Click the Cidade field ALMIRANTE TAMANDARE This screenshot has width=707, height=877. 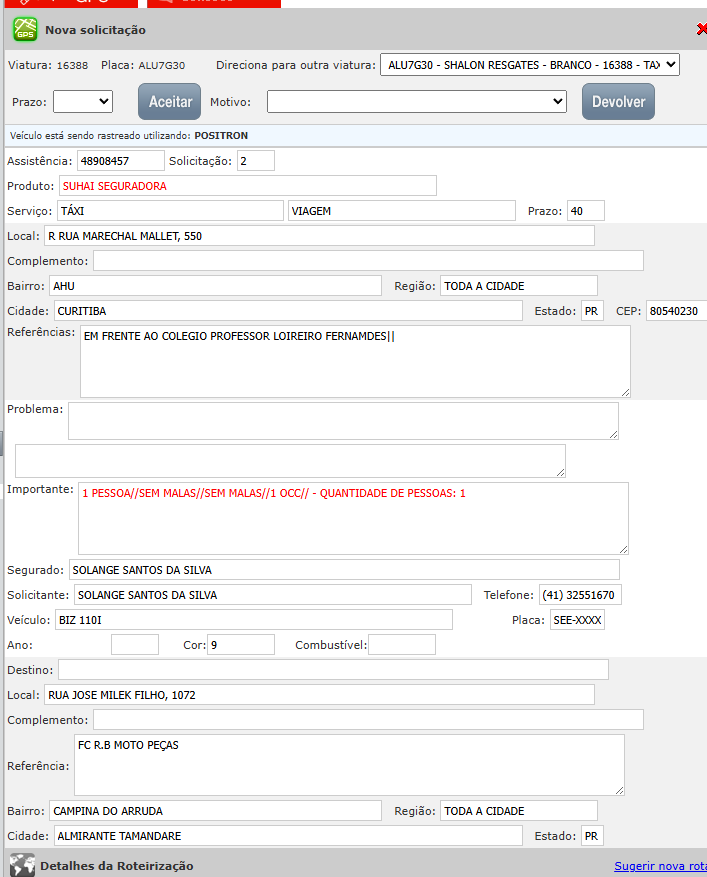(x=288, y=836)
